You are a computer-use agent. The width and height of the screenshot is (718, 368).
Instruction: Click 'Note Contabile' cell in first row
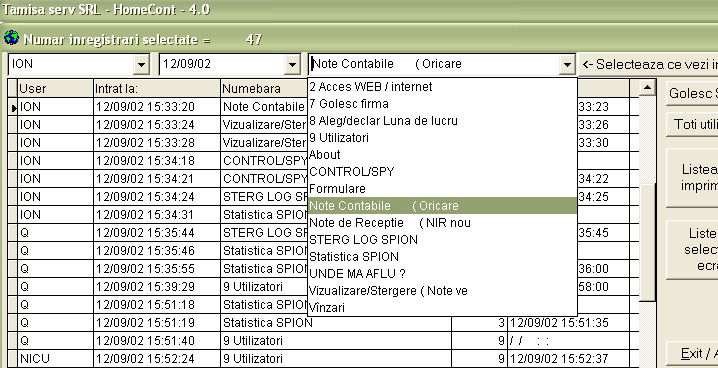264,107
